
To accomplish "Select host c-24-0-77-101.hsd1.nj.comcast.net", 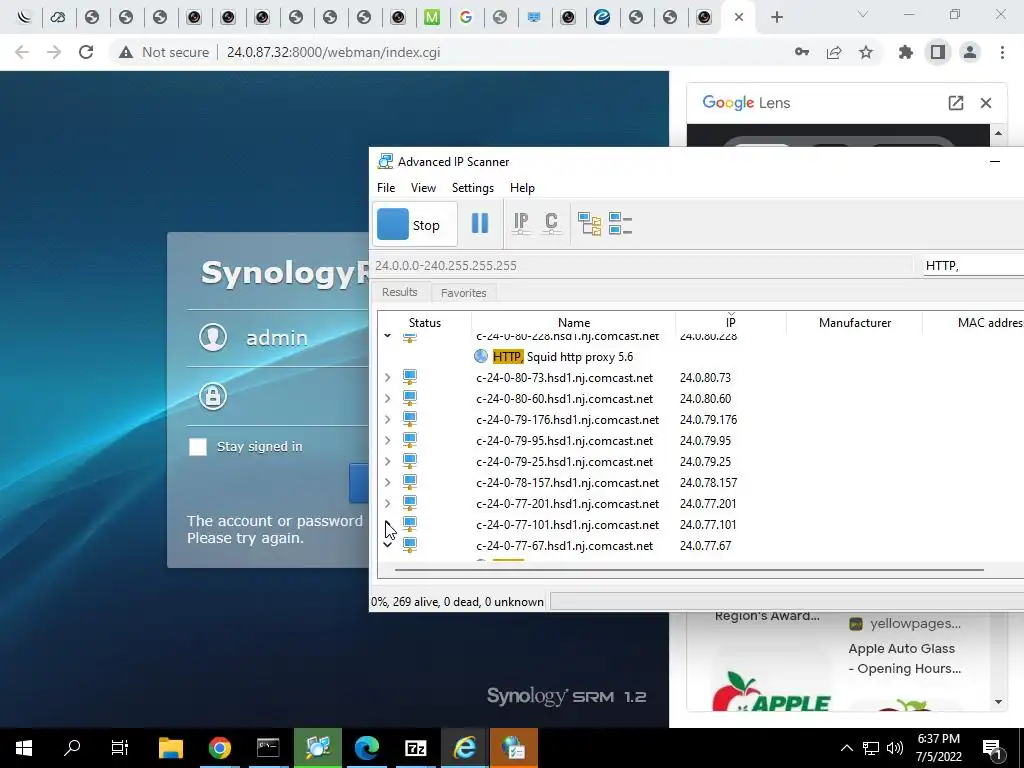I will tap(568, 524).
